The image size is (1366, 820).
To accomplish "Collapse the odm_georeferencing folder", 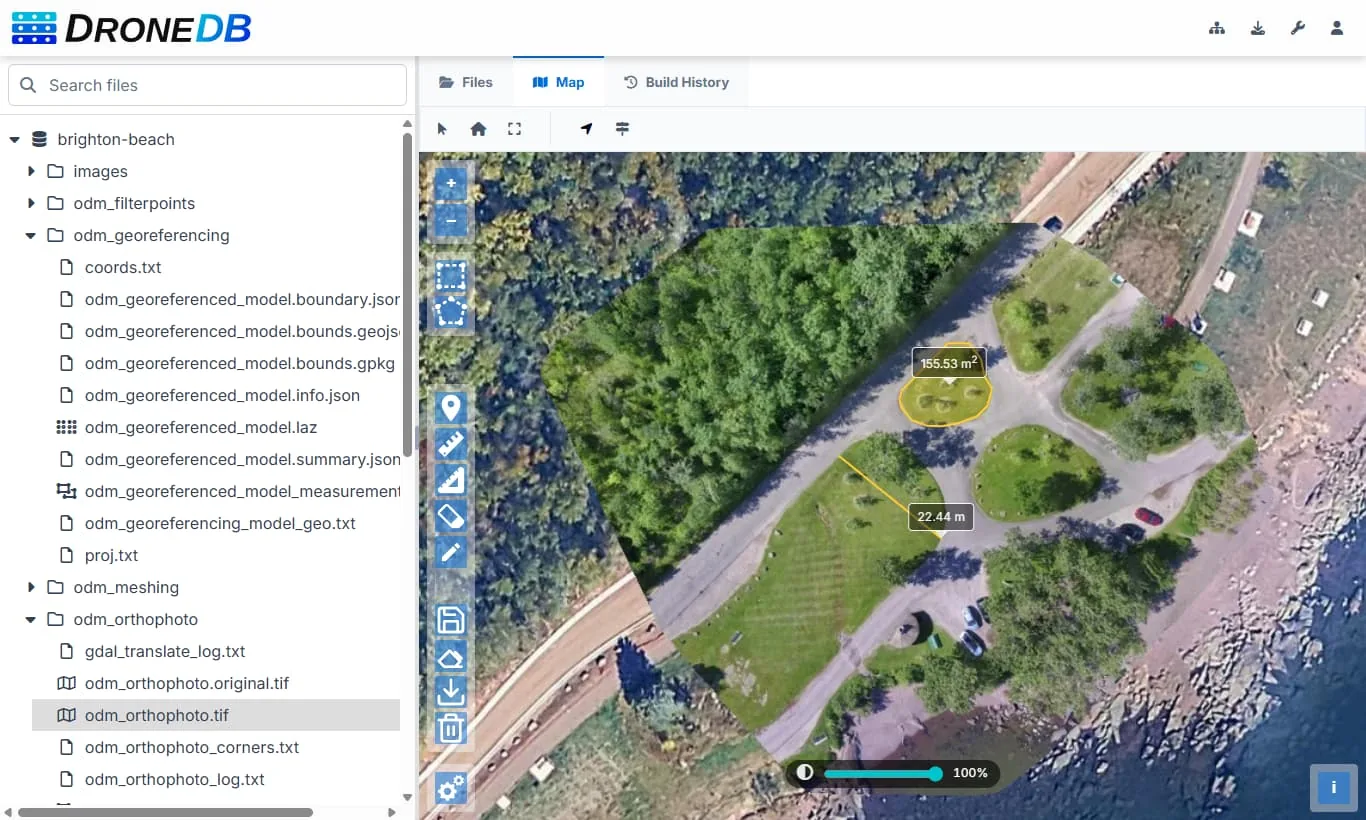I will (31, 236).
